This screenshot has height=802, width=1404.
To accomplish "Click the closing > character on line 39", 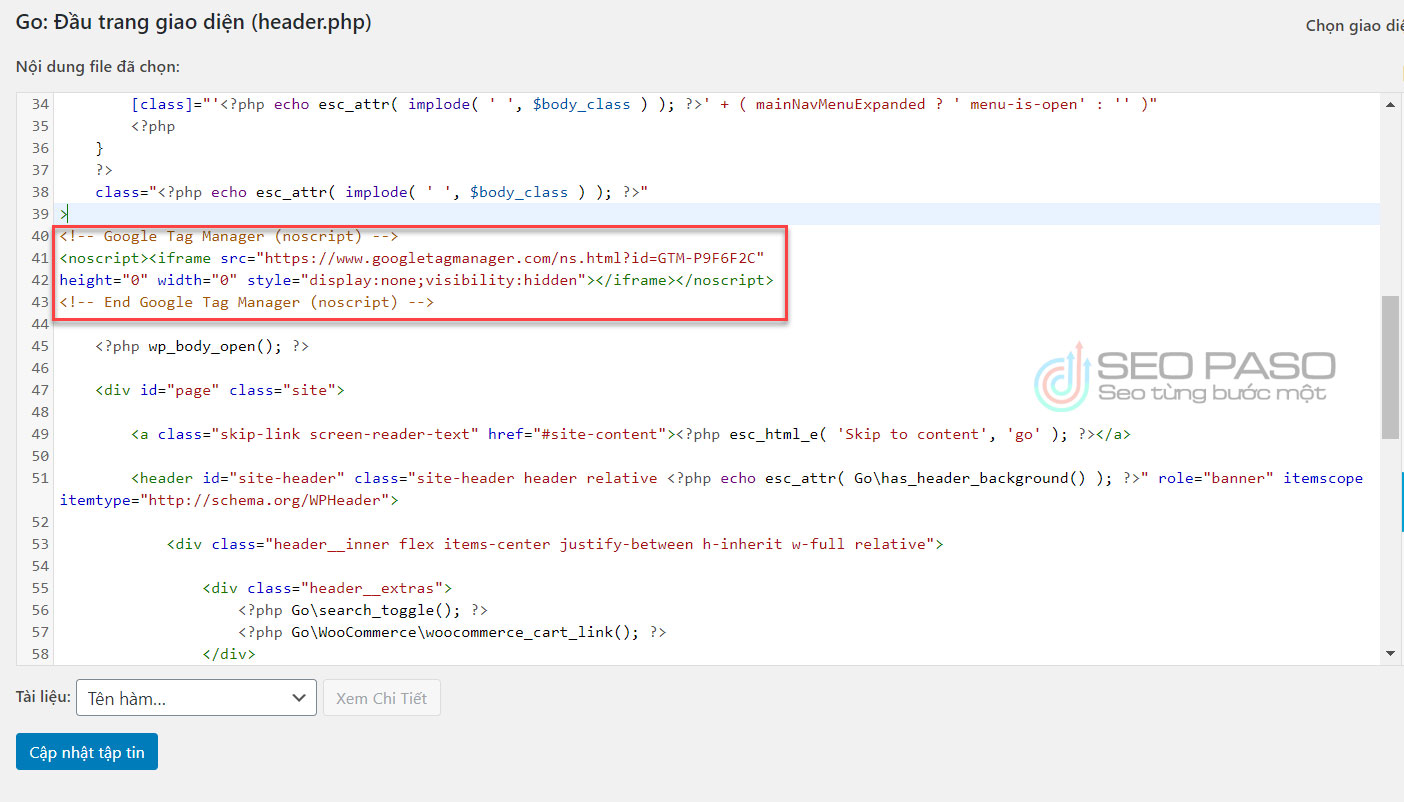I will pos(64,214).
